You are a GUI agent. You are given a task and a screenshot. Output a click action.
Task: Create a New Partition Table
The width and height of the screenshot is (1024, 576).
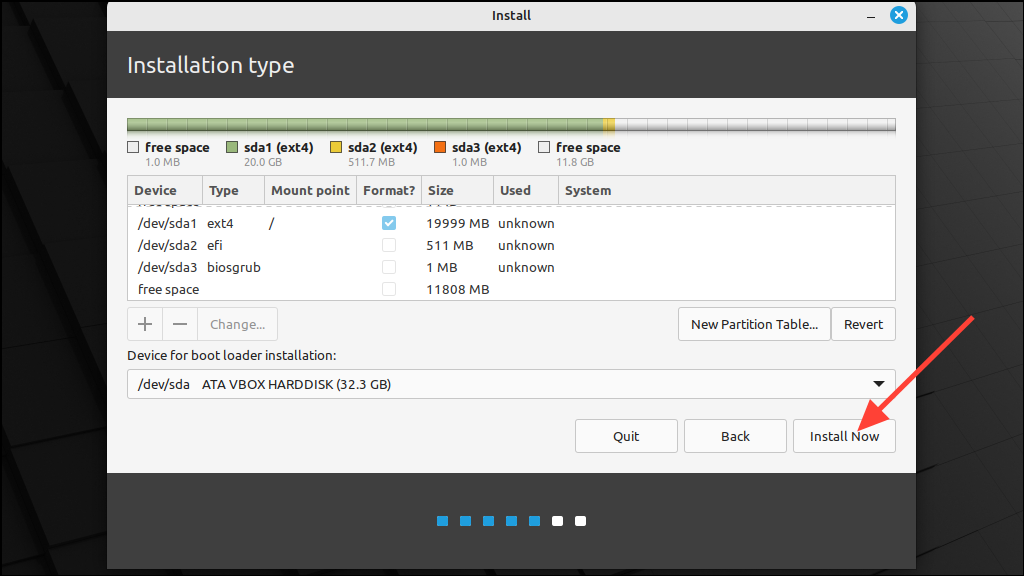click(753, 323)
